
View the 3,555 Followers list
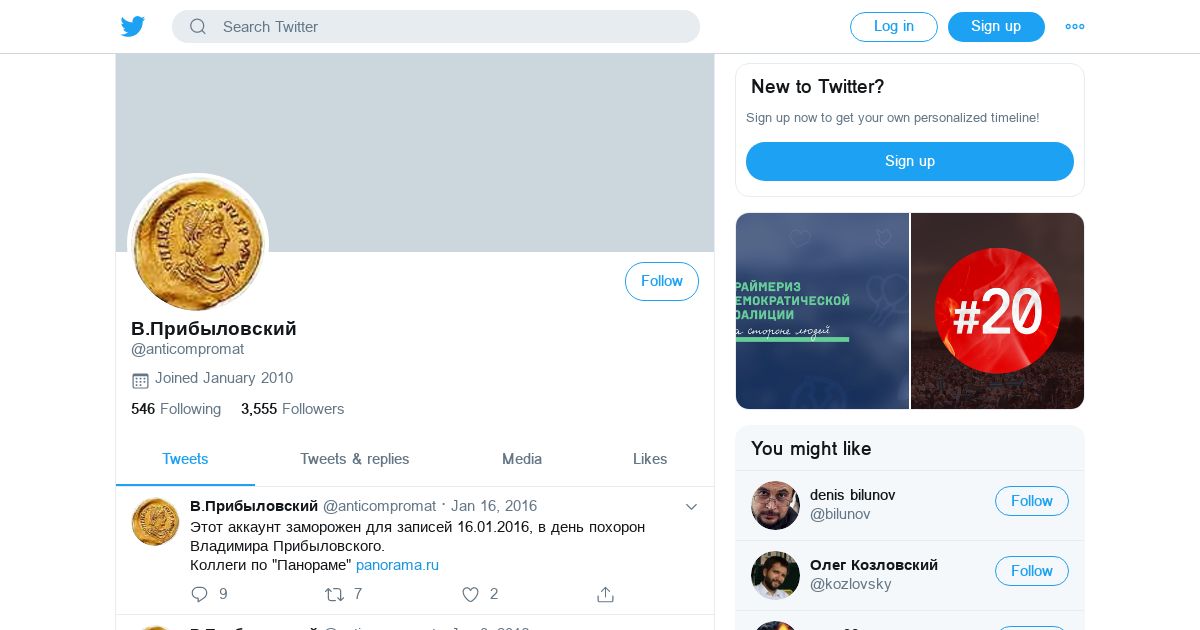coord(292,409)
